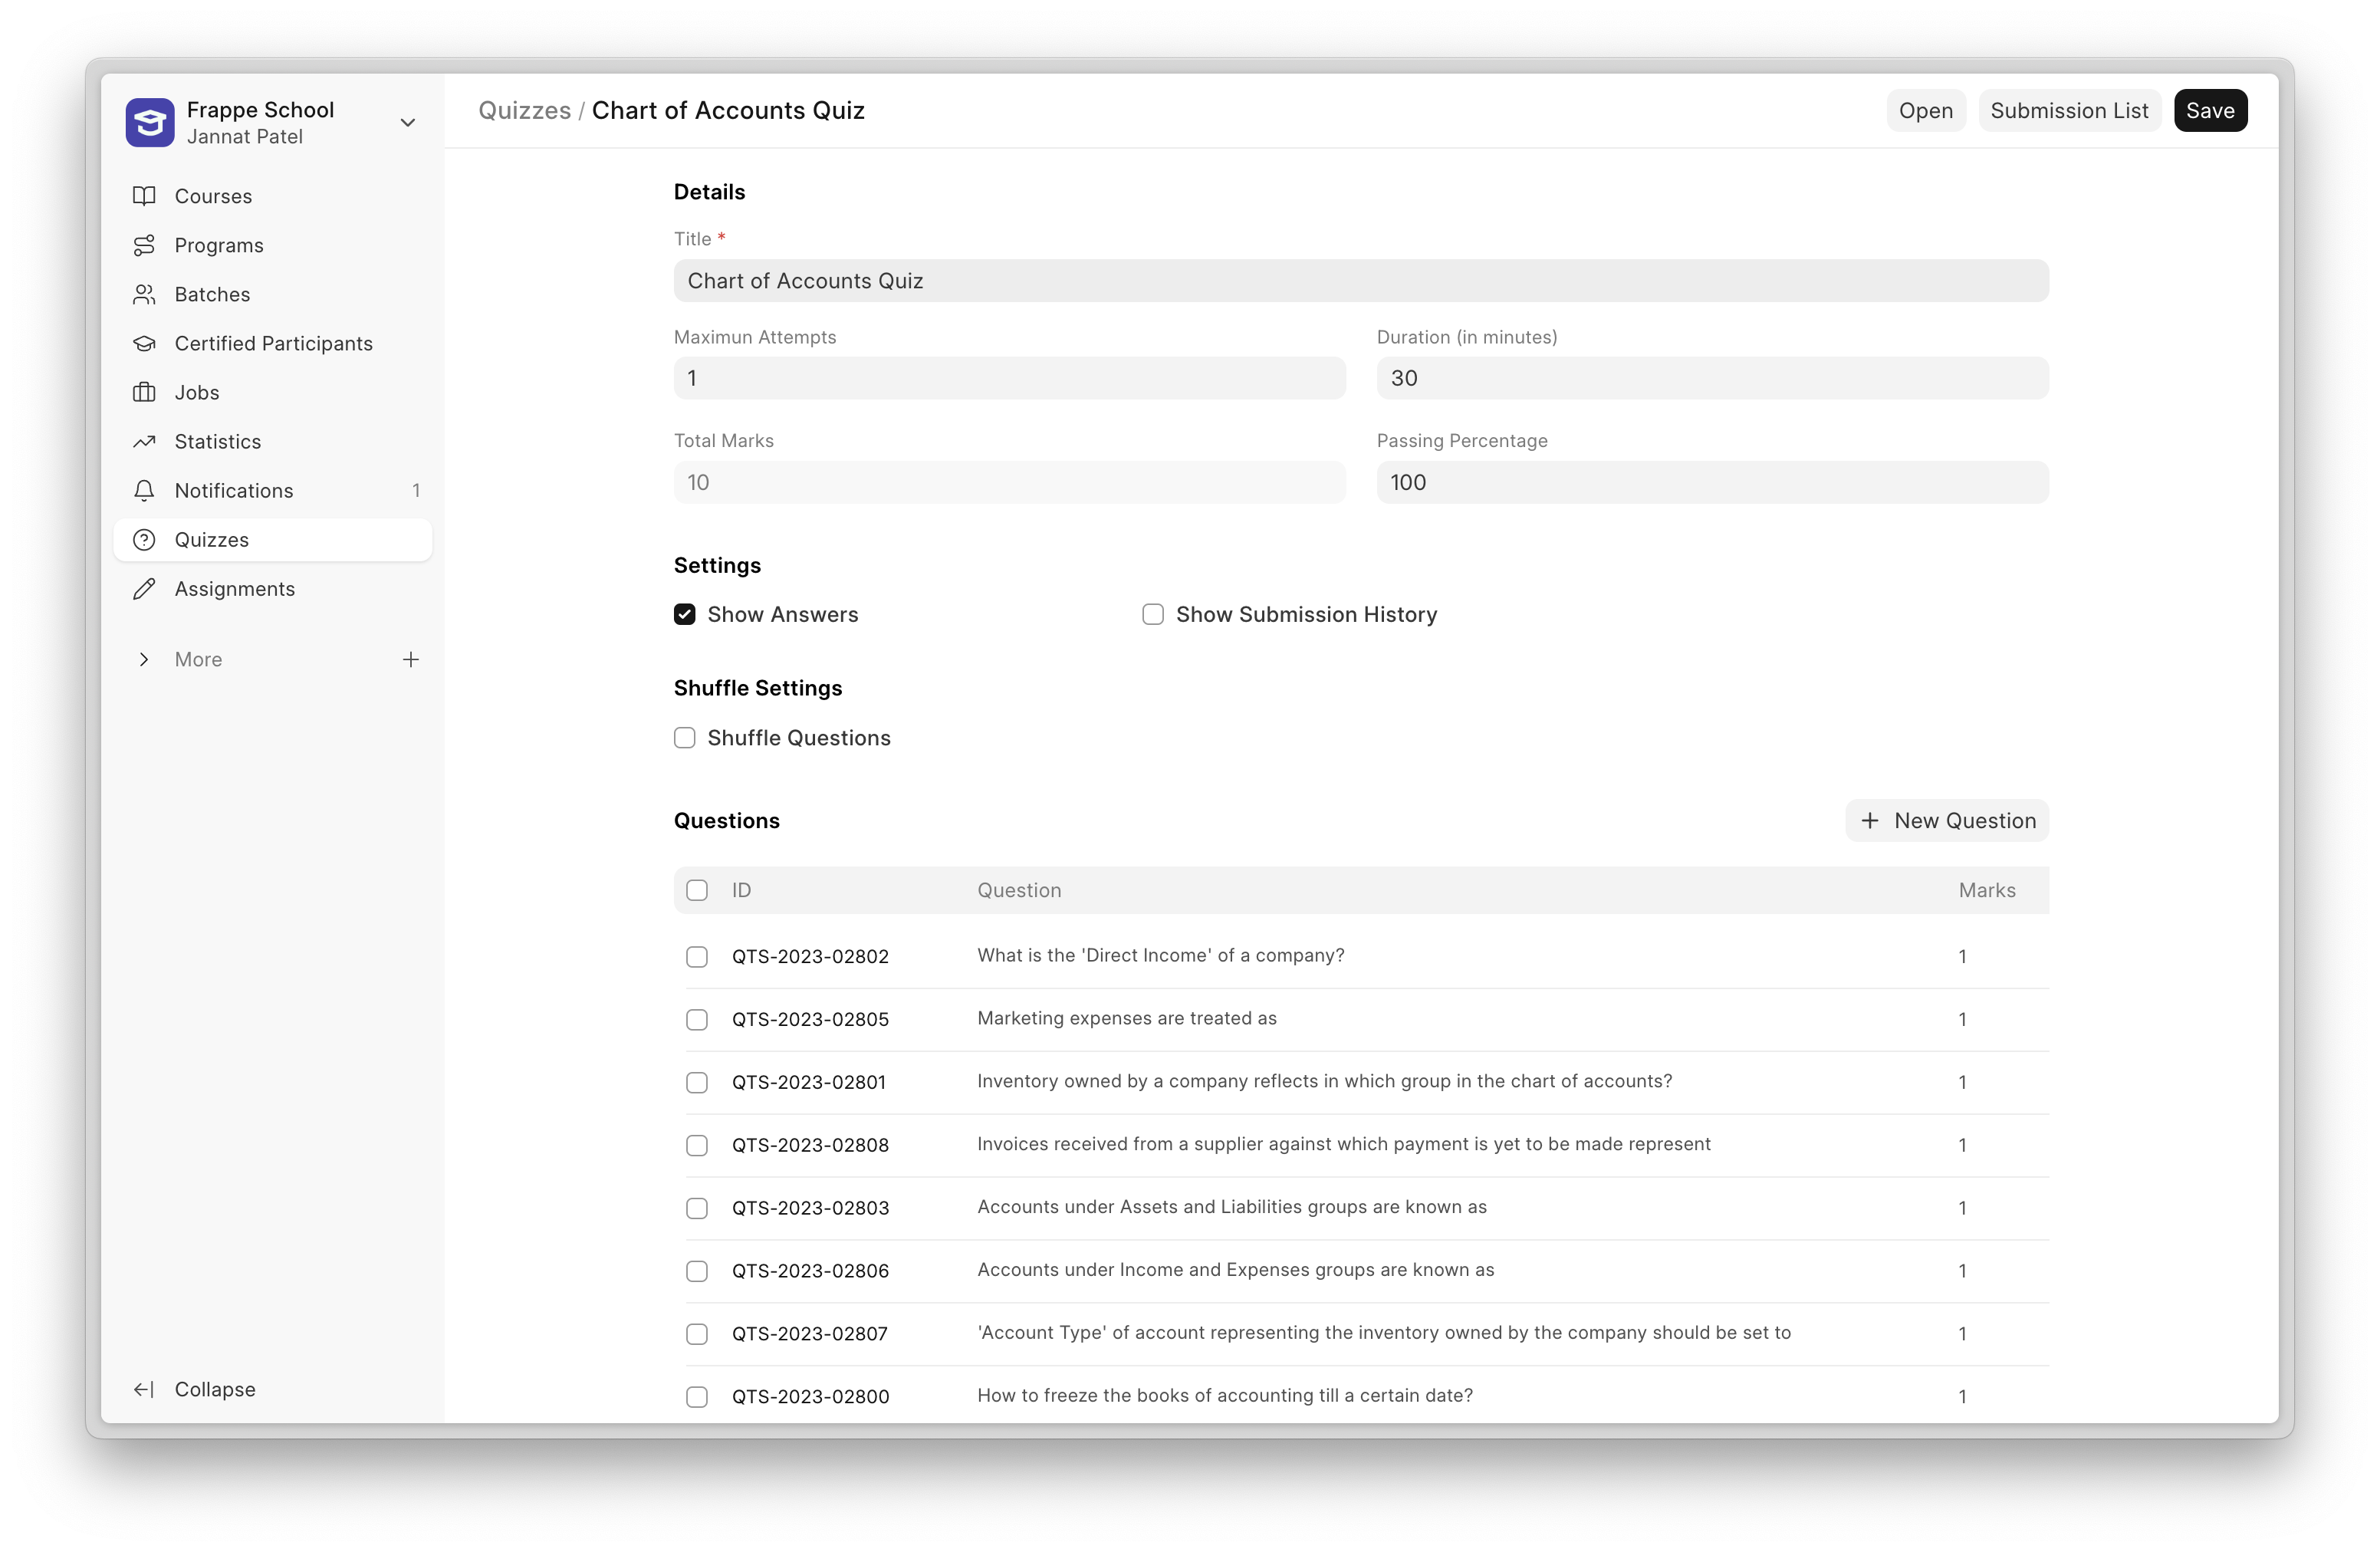Open Assignments in the sidebar

point(234,589)
